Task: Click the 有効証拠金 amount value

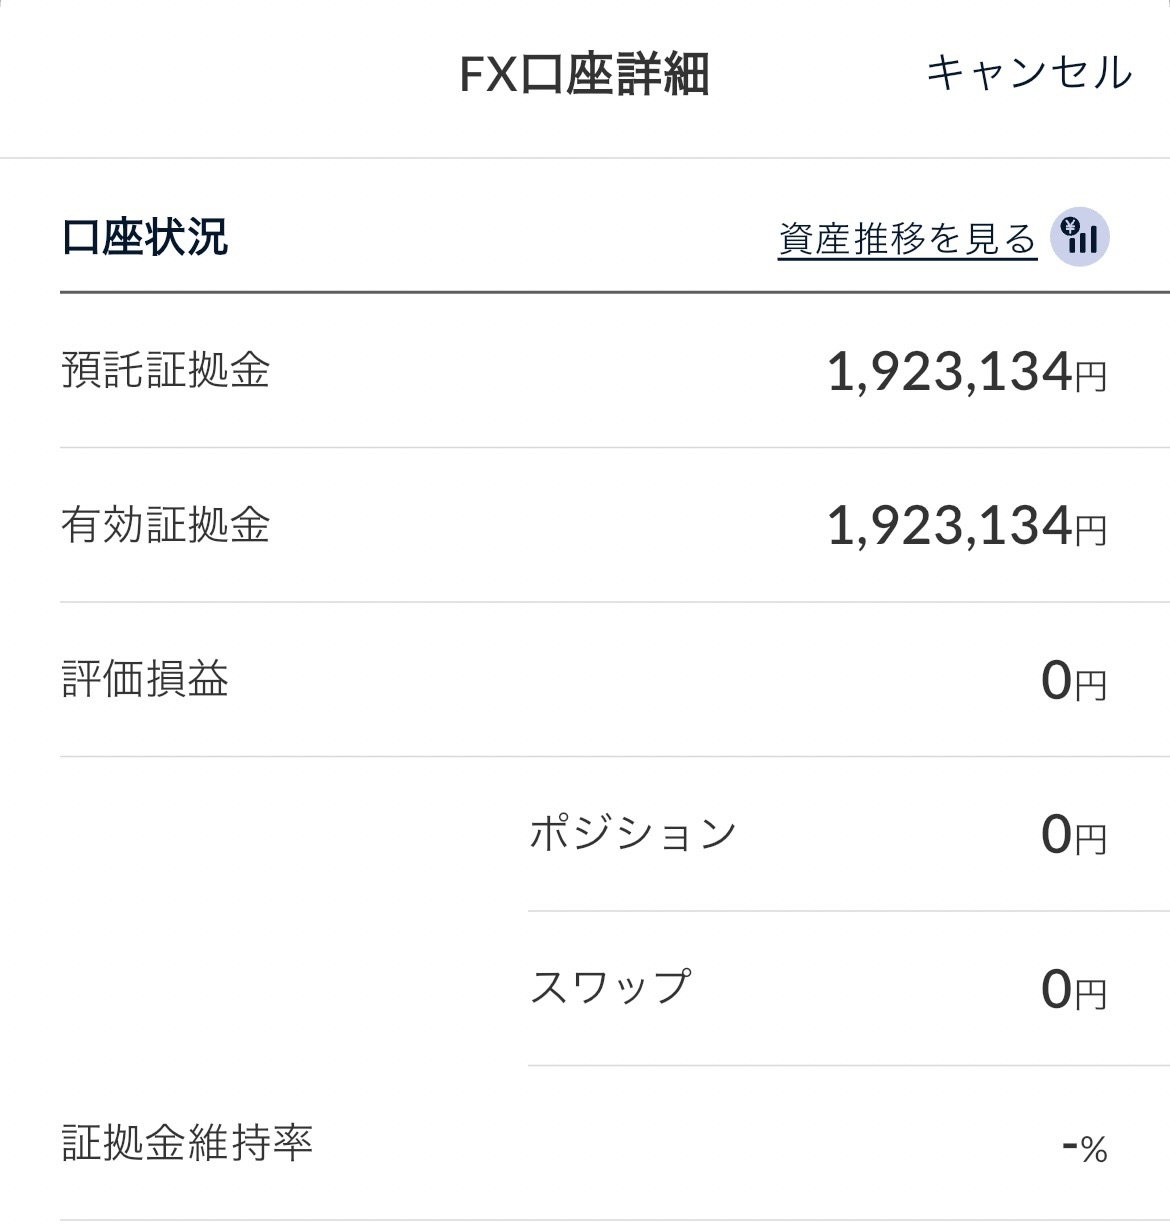Action: click(966, 527)
